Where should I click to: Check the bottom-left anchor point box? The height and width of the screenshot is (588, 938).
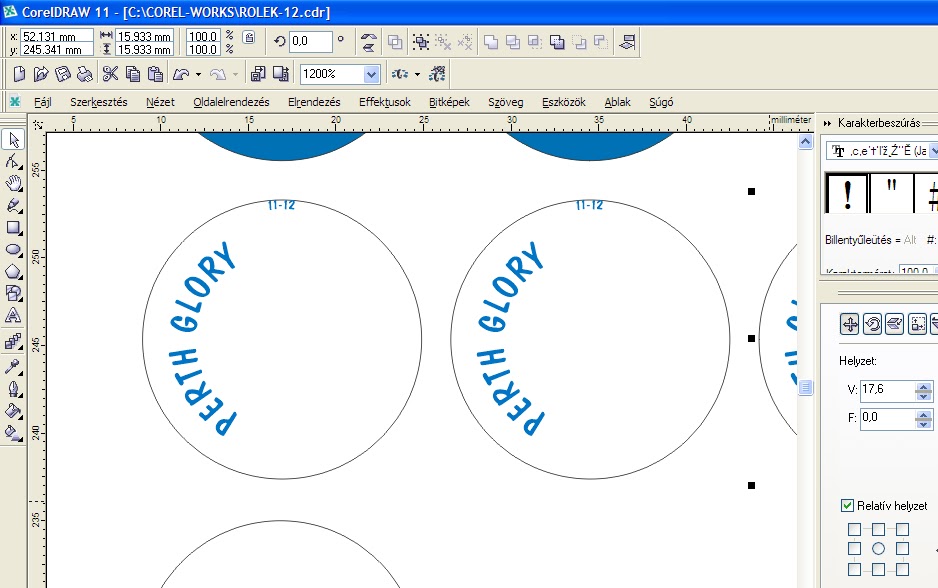click(854, 569)
